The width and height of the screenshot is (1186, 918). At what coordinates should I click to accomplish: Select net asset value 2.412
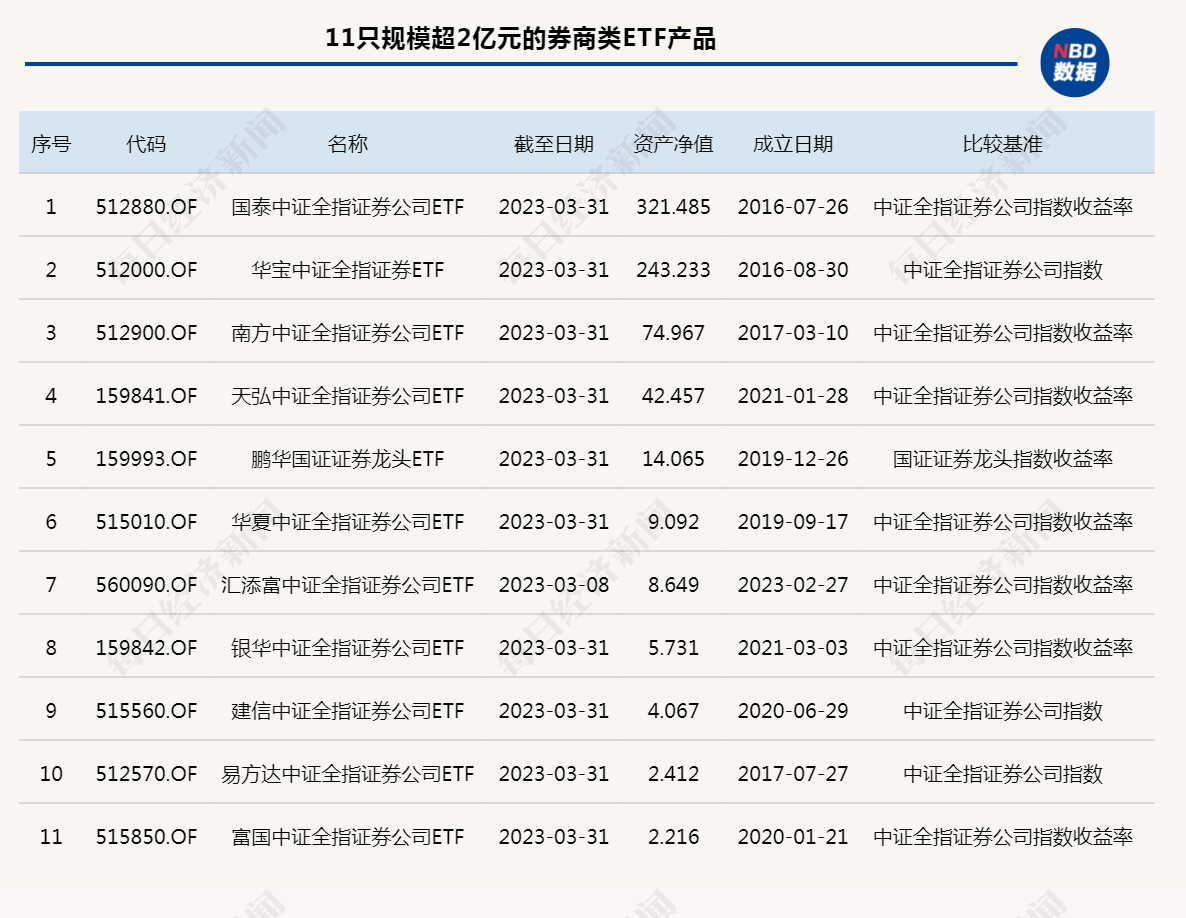click(673, 774)
